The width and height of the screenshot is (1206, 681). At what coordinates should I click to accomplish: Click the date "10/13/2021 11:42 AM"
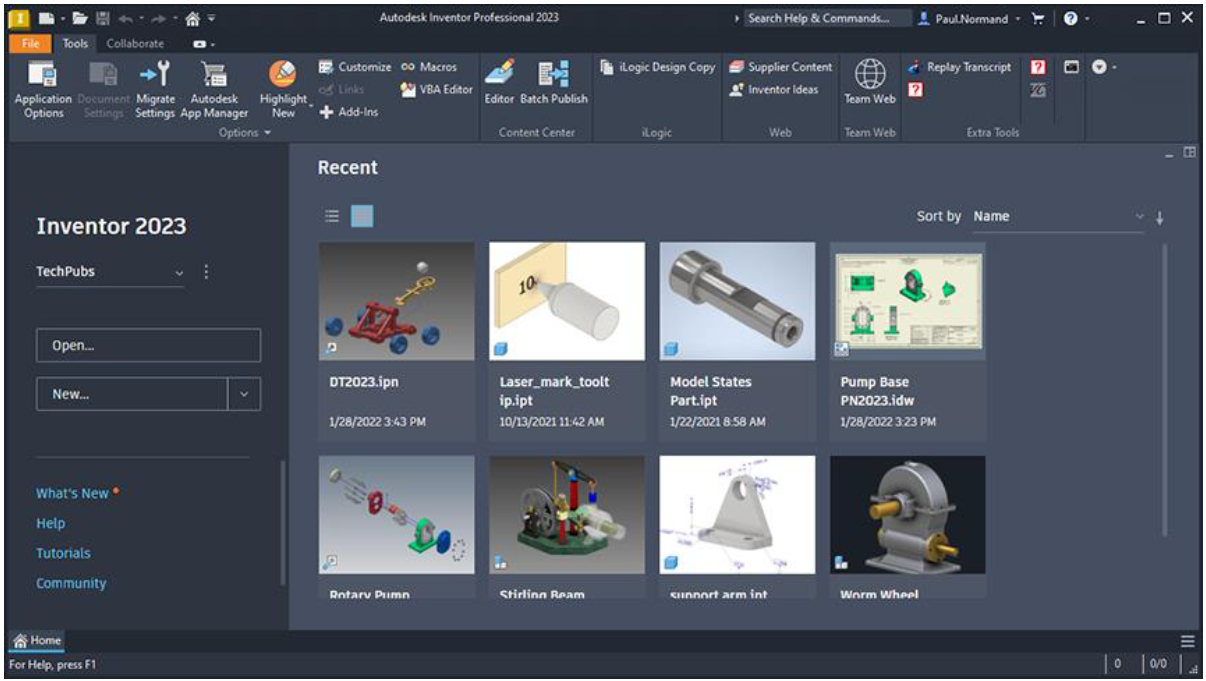552,422
